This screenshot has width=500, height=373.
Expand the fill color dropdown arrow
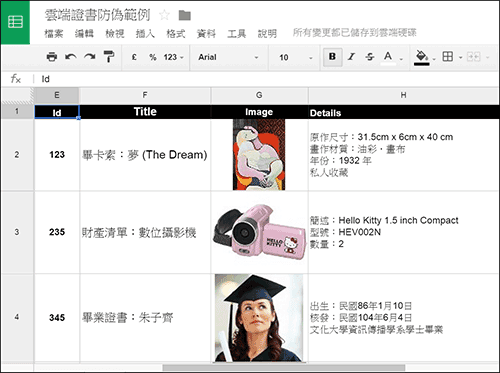pos(434,59)
